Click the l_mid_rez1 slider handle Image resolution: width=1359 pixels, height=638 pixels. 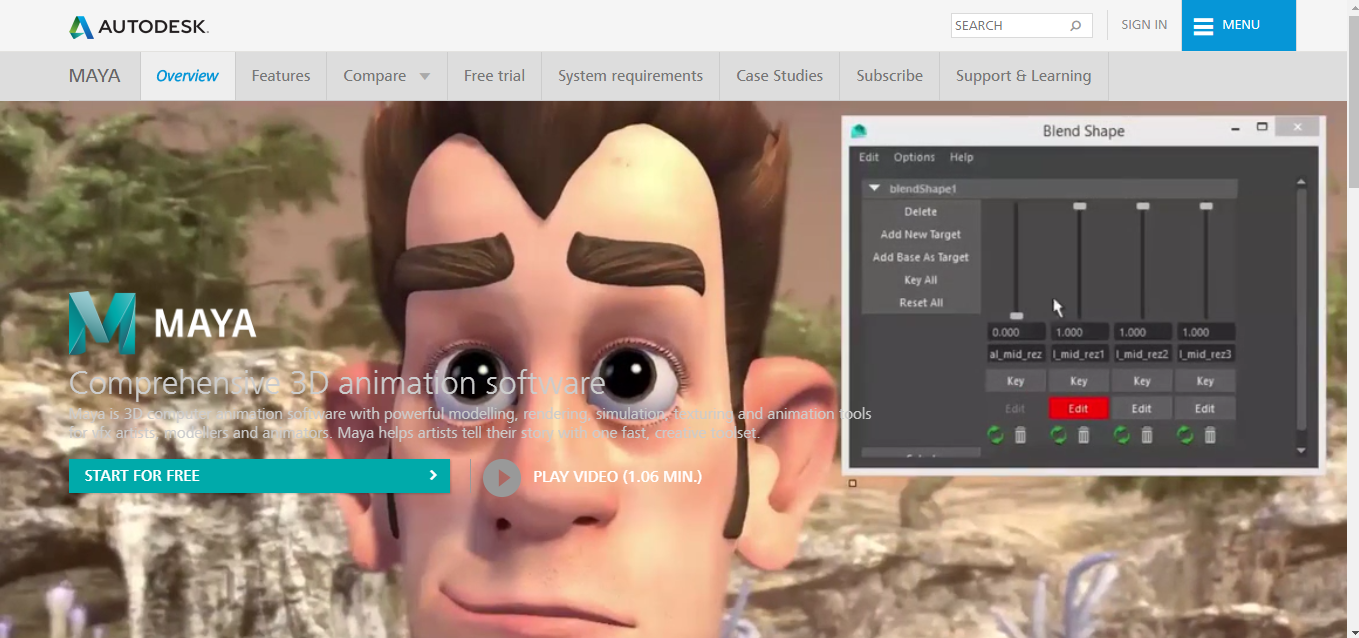1080,206
